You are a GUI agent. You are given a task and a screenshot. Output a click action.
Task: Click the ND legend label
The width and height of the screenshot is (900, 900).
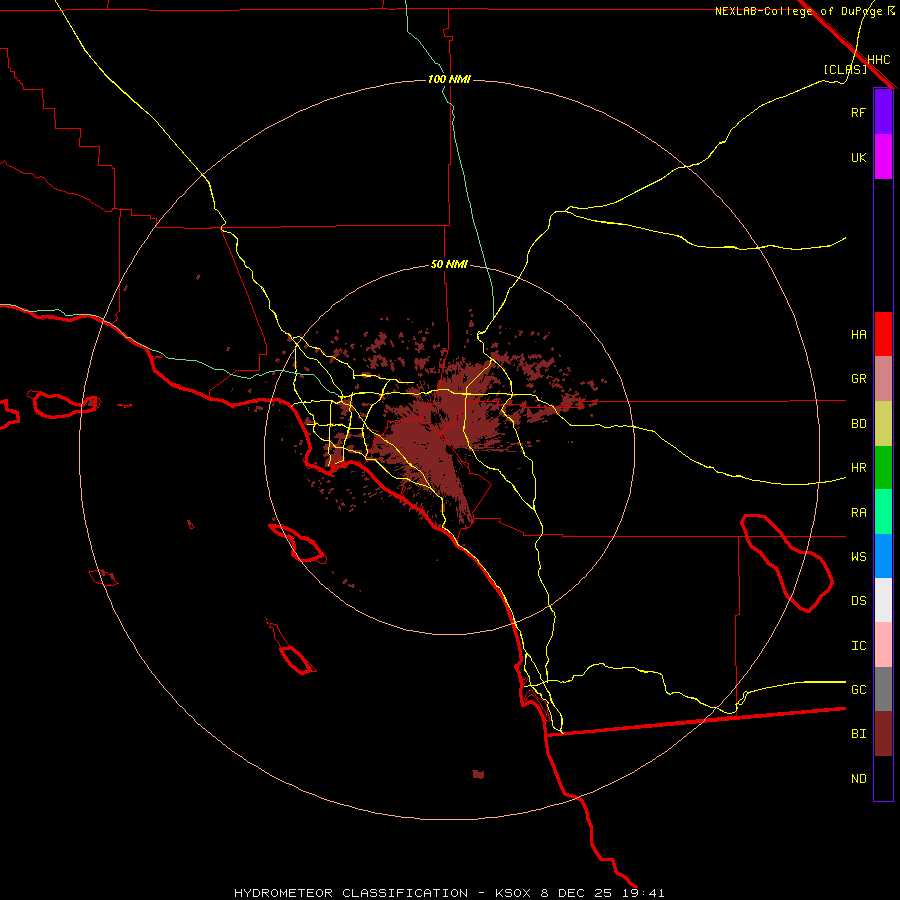(x=858, y=779)
